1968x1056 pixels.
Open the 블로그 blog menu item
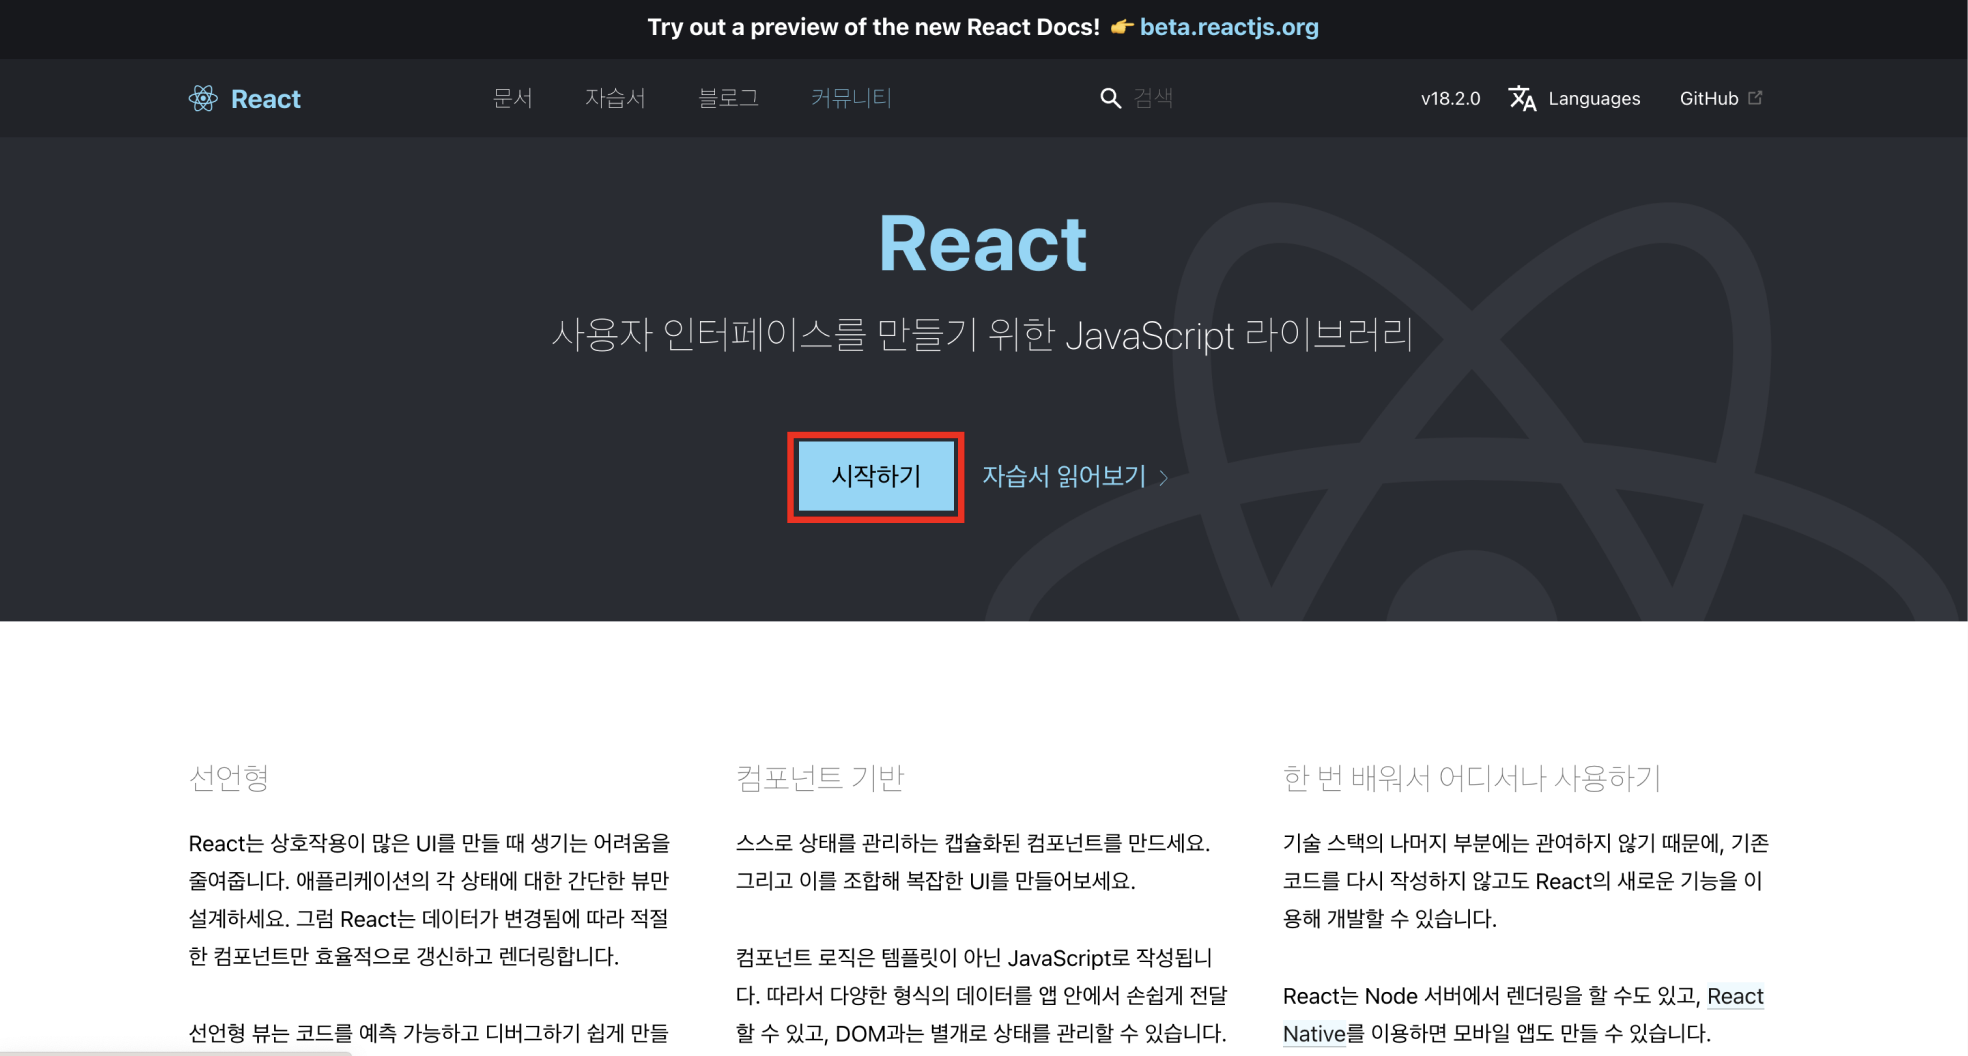pyautogui.click(x=728, y=98)
